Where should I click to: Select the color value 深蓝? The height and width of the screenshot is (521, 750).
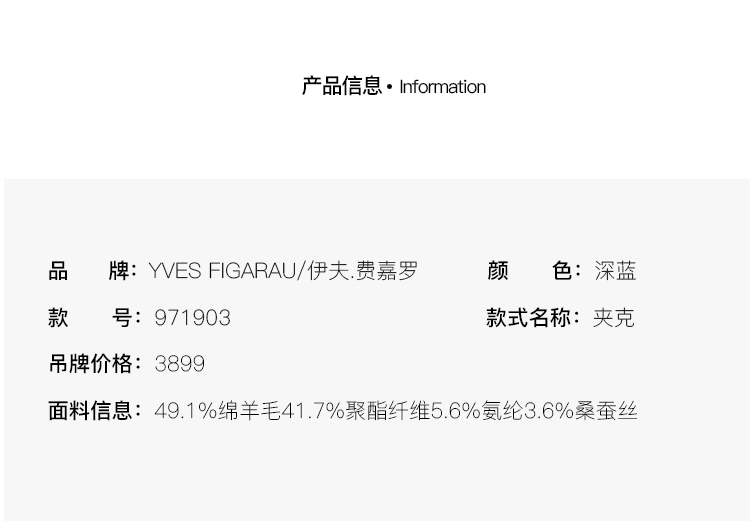(x=615, y=271)
